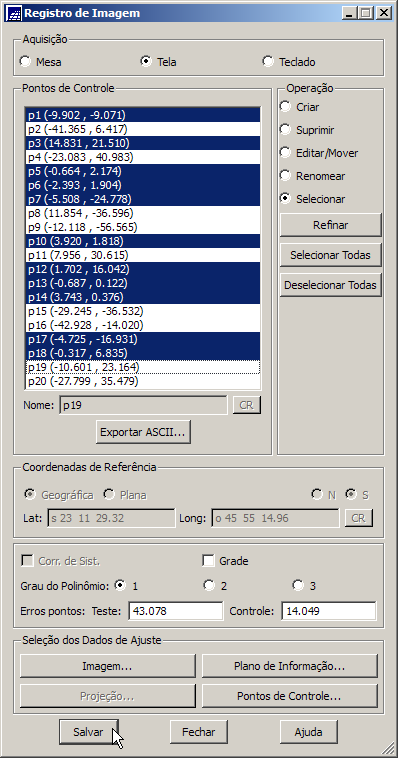The image size is (398, 758).
Task: Select the Criar operation
Action: (x=285, y=107)
